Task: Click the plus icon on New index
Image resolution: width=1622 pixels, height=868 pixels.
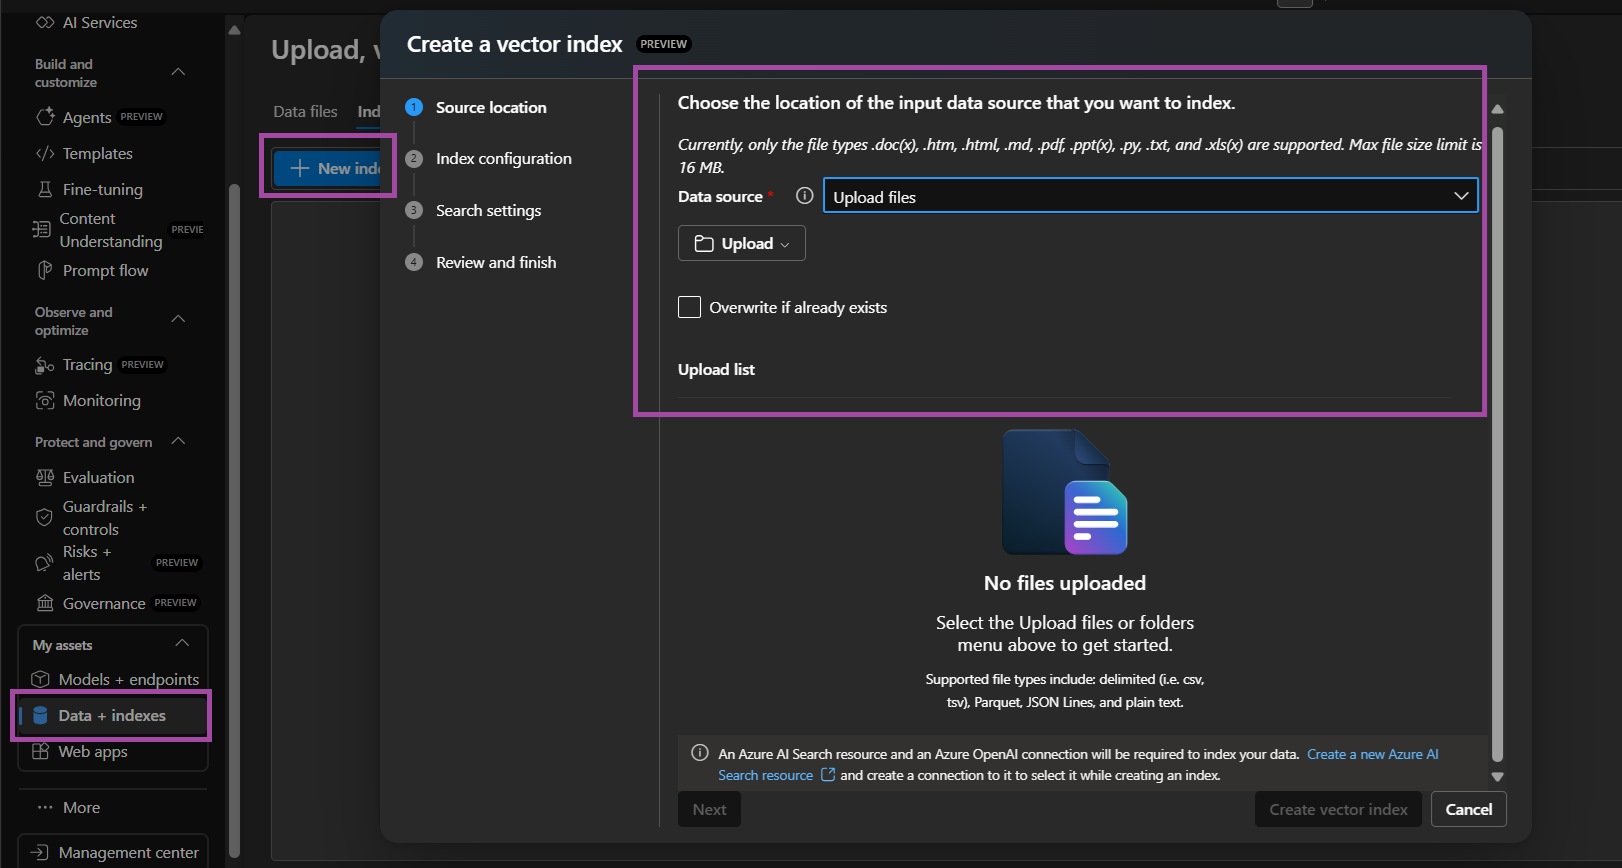Action: [x=299, y=168]
